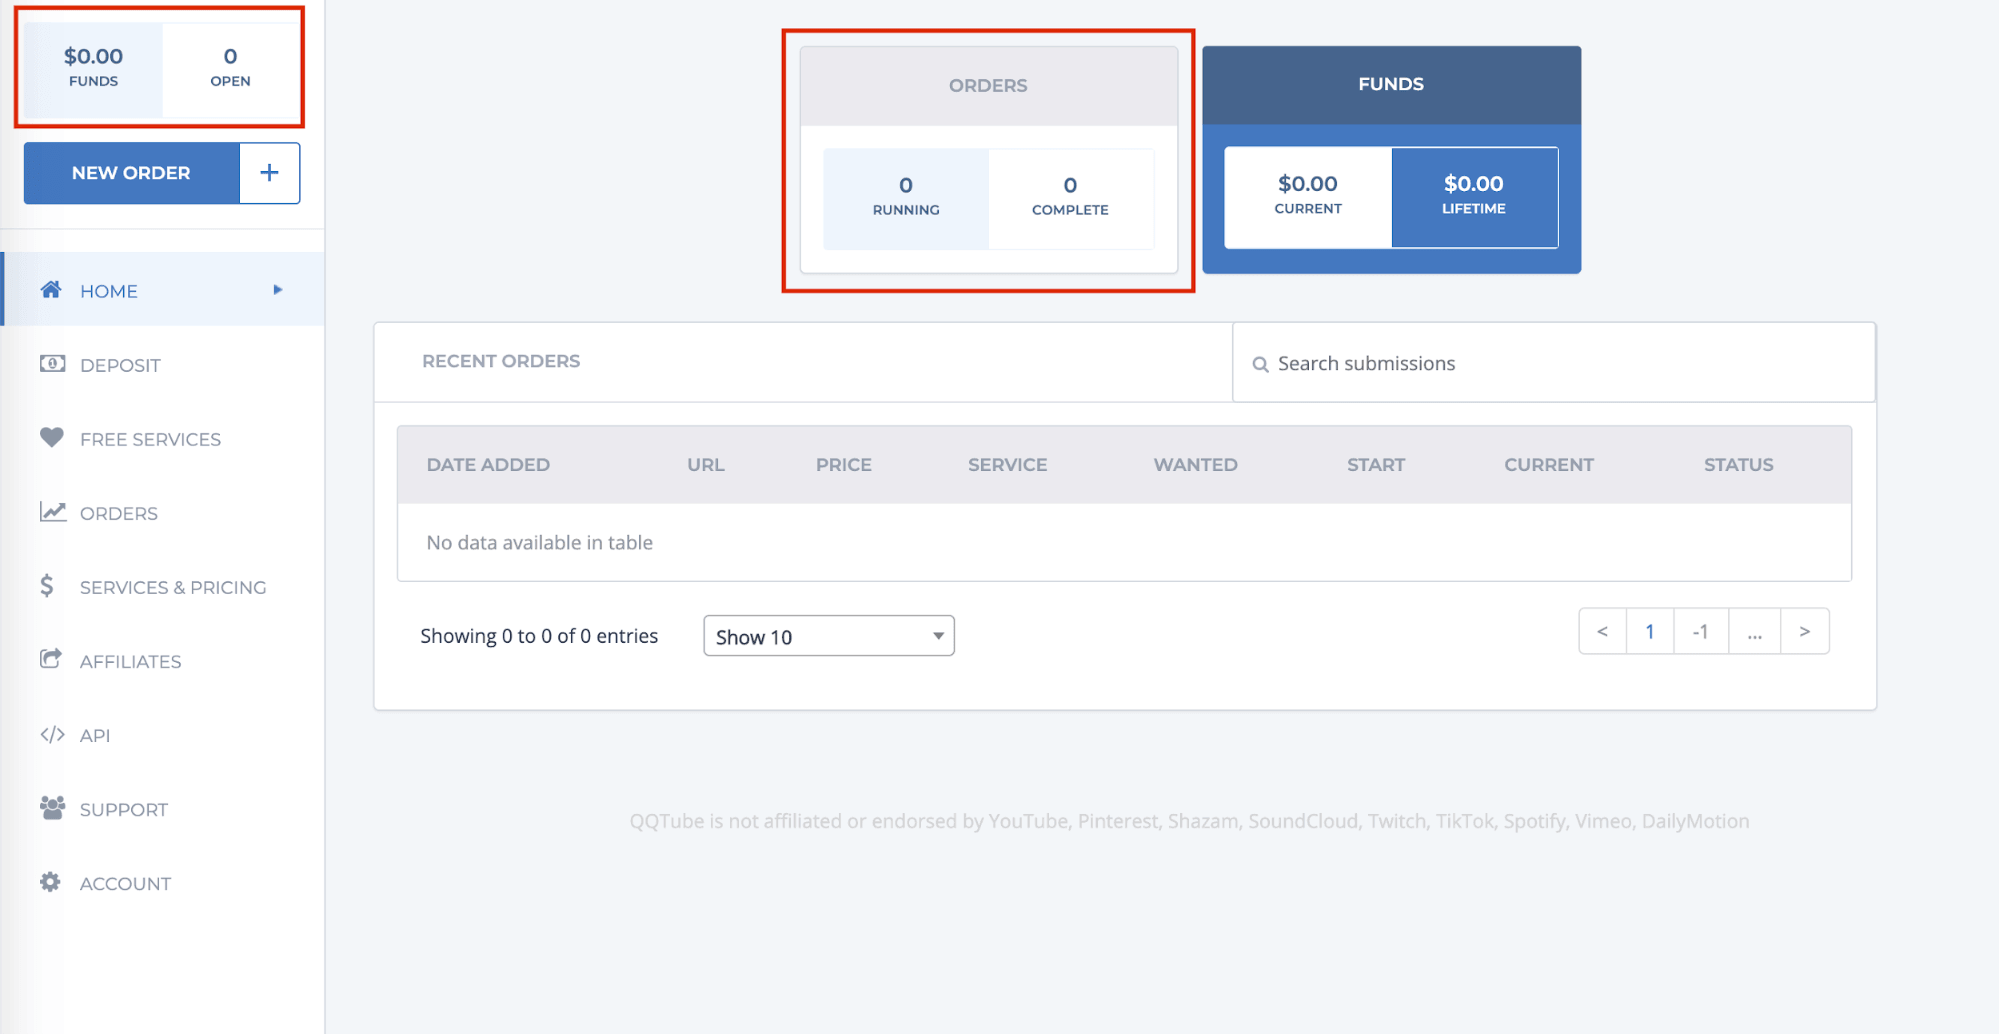Click the Free Services heart icon
1999x1034 pixels.
(x=52, y=437)
